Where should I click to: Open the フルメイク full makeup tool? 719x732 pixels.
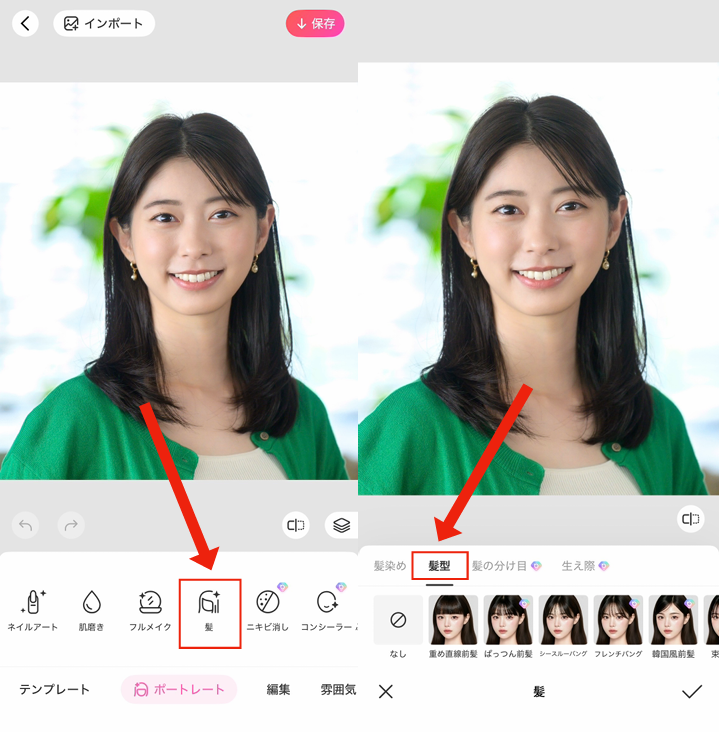click(x=150, y=611)
